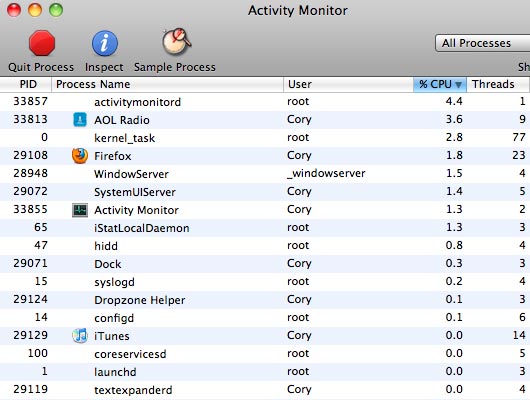
Task: Click the Inspect label
Action: point(104,67)
